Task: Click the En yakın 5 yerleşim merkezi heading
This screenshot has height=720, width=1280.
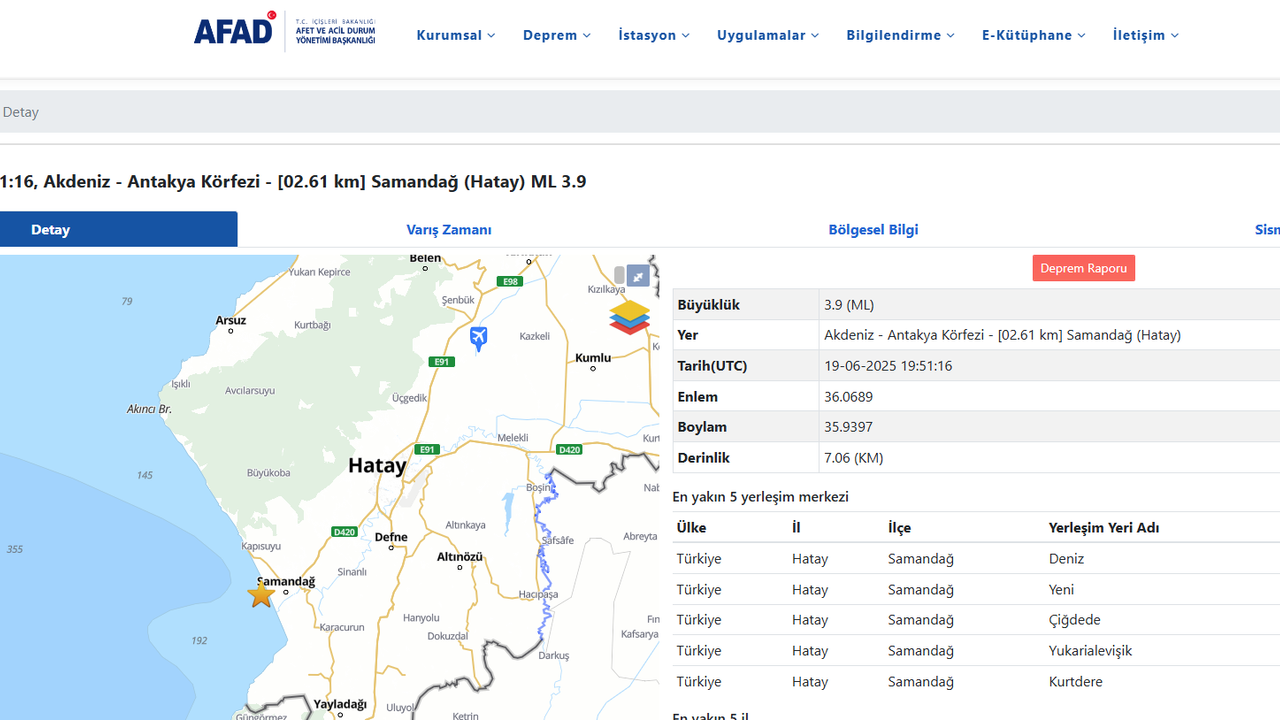Action: 760,497
